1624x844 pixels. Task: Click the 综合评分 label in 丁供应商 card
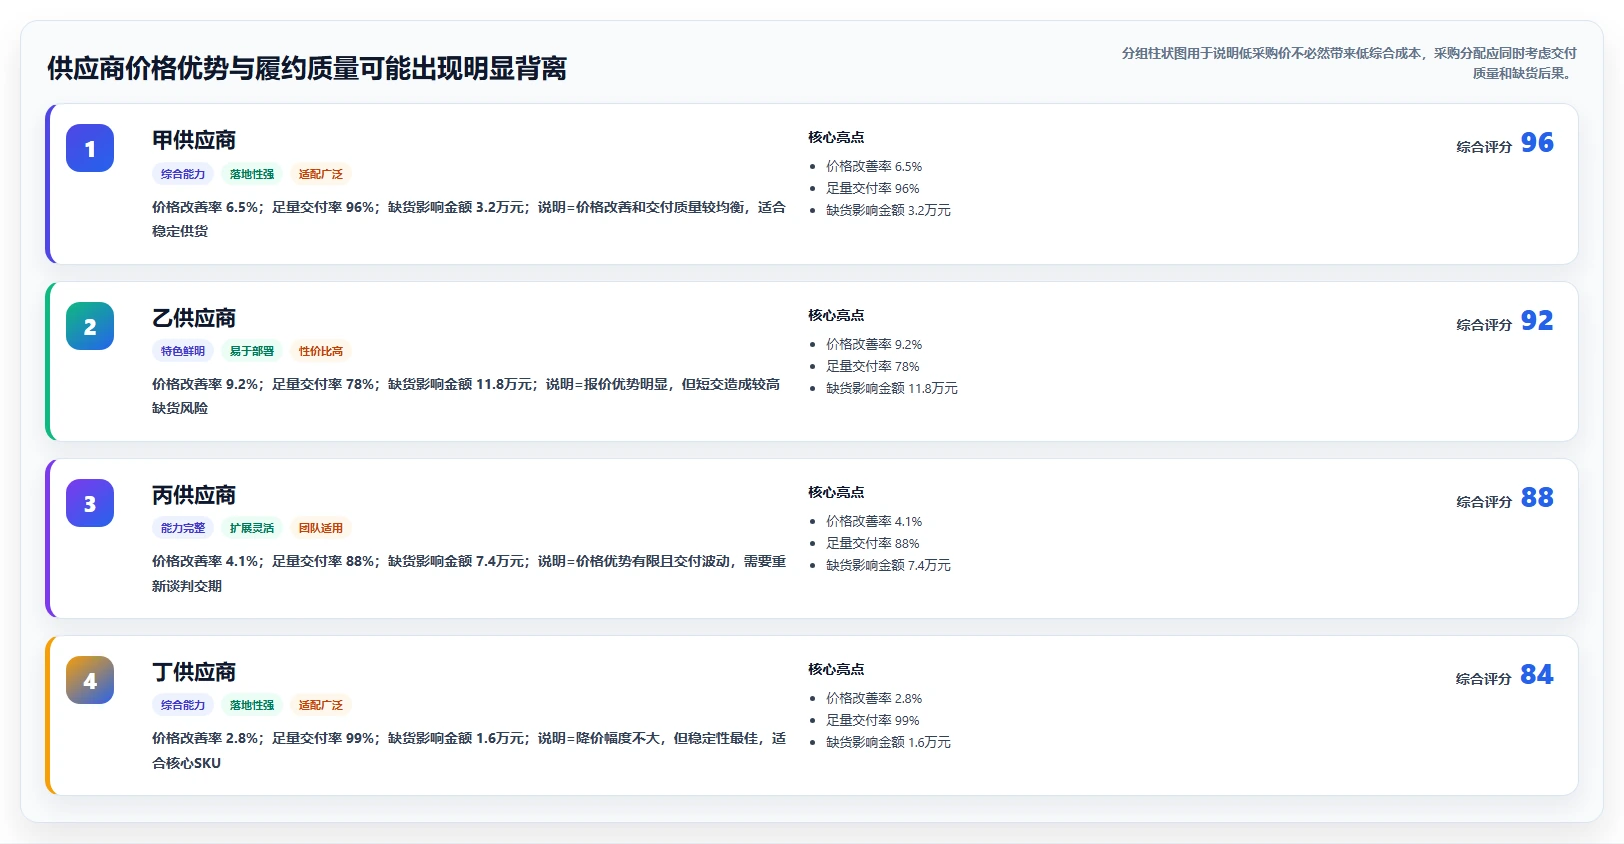[x=1484, y=679]
